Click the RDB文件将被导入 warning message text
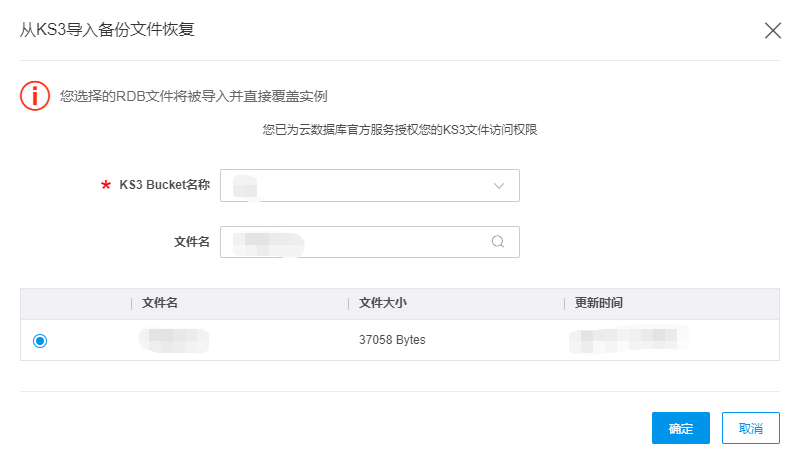The width and height of the screenshot is (797, 458). click(194, 96)
